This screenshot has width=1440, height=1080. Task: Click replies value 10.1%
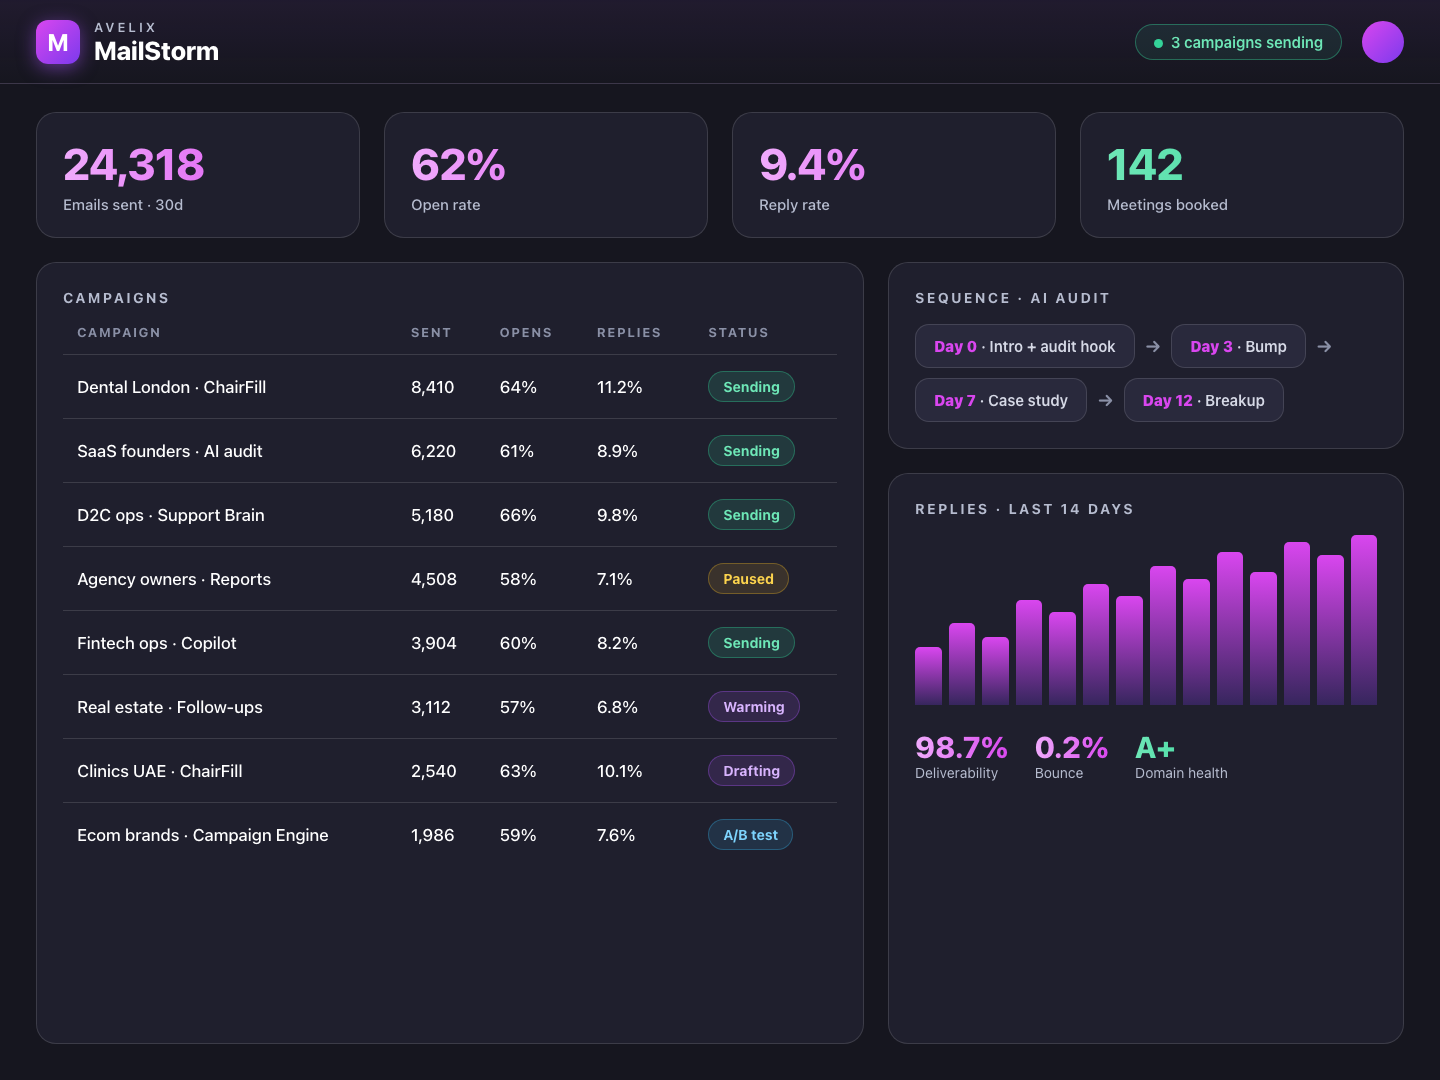[620, 771]
